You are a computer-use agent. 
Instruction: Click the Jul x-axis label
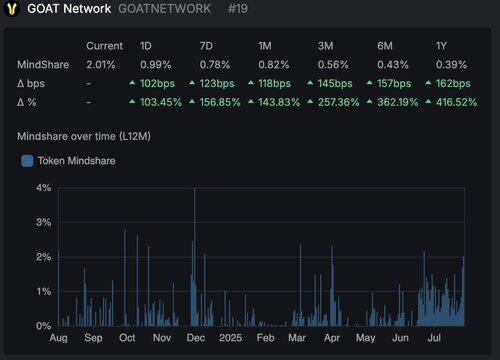[x=434, y=338]
